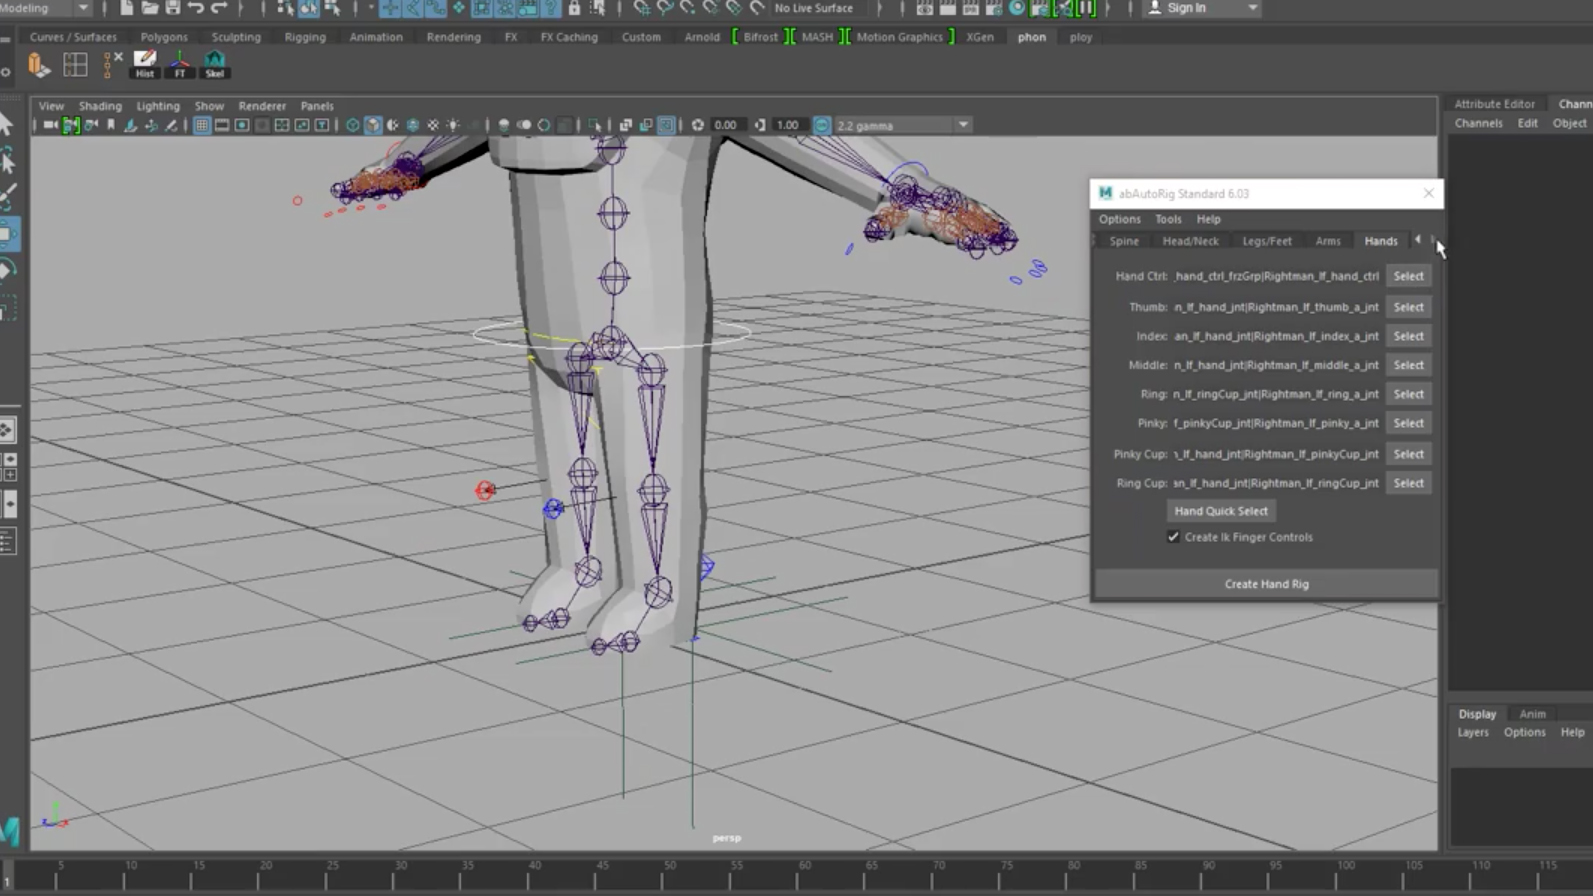Open the Sign In dropdown
The width and height of the screenshot is (1593, 896).
point(1252,8)
